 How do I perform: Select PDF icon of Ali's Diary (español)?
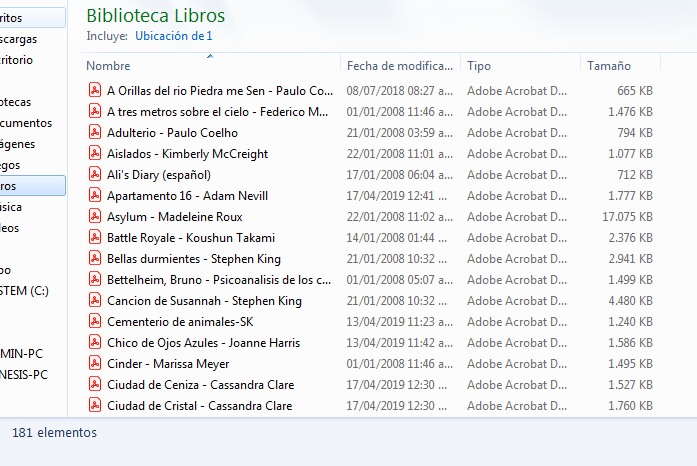click(95, 174)
